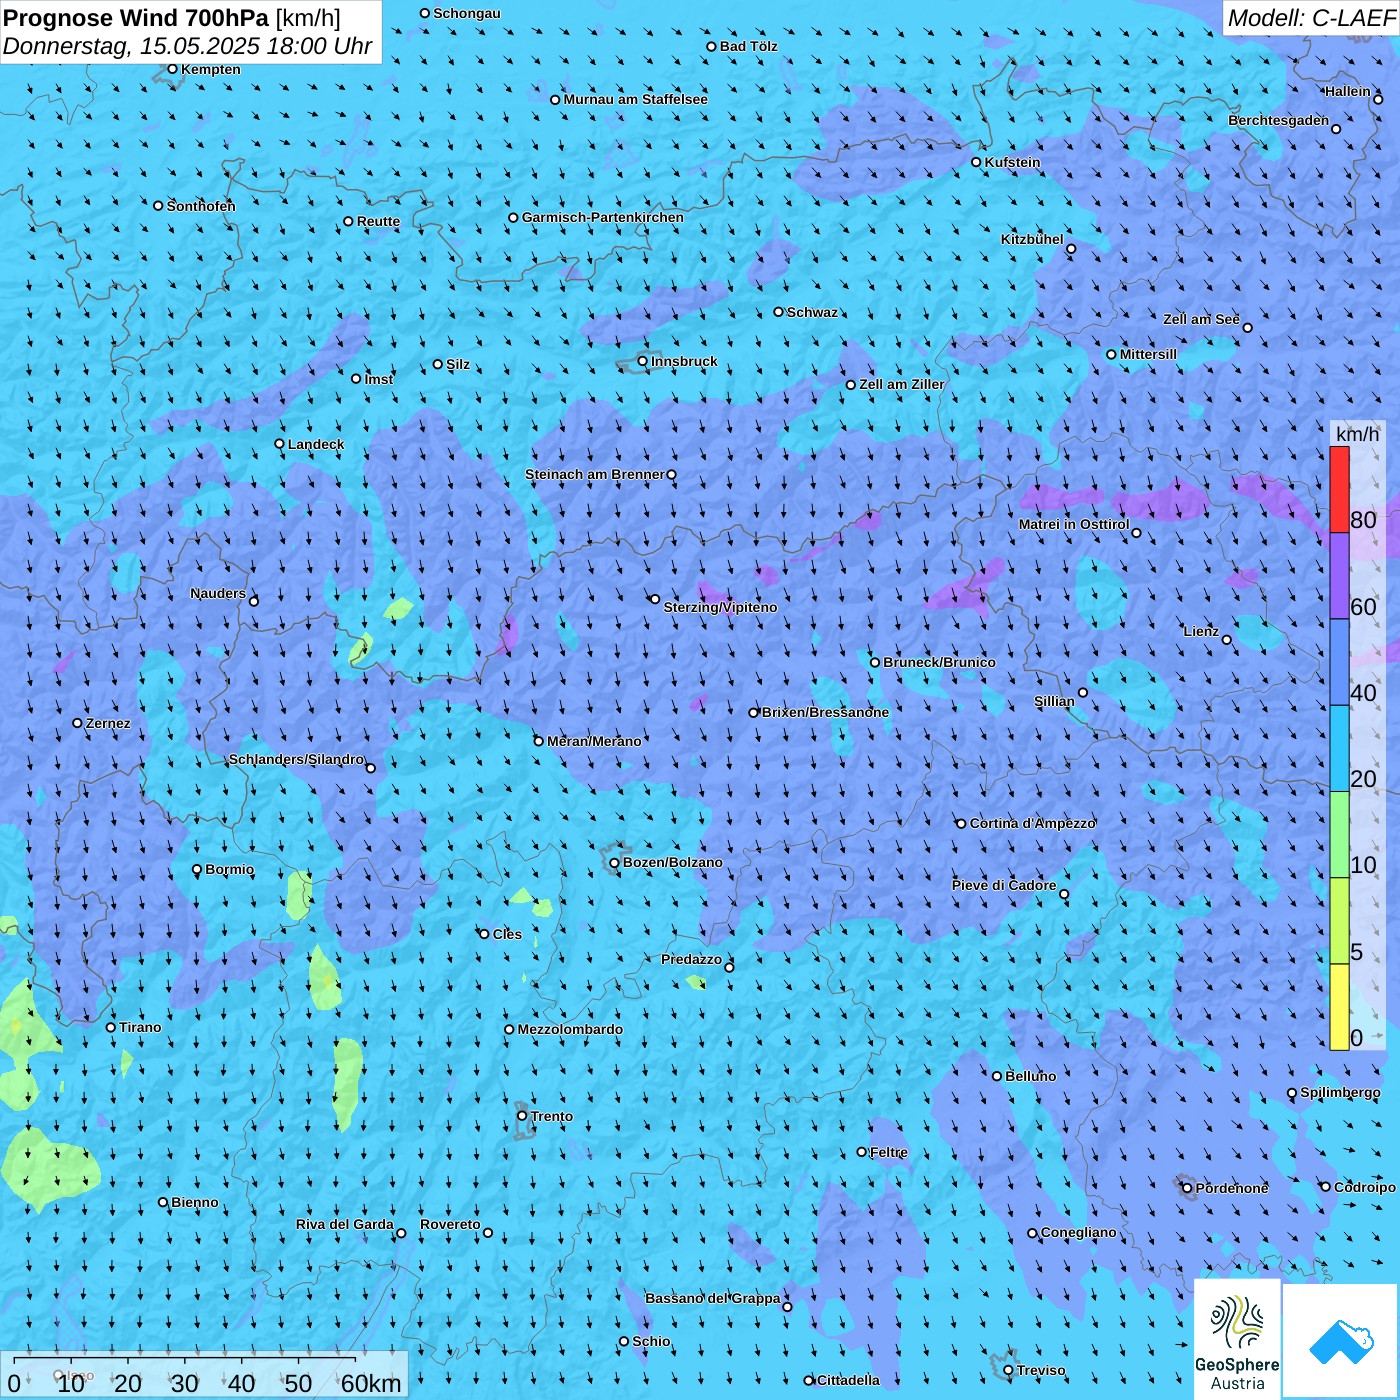The width and height of the screenshot is (1400, 1400).
Task: Click the yellow 0 km/h legend segment
Action: click(x=1339, y=1007)
